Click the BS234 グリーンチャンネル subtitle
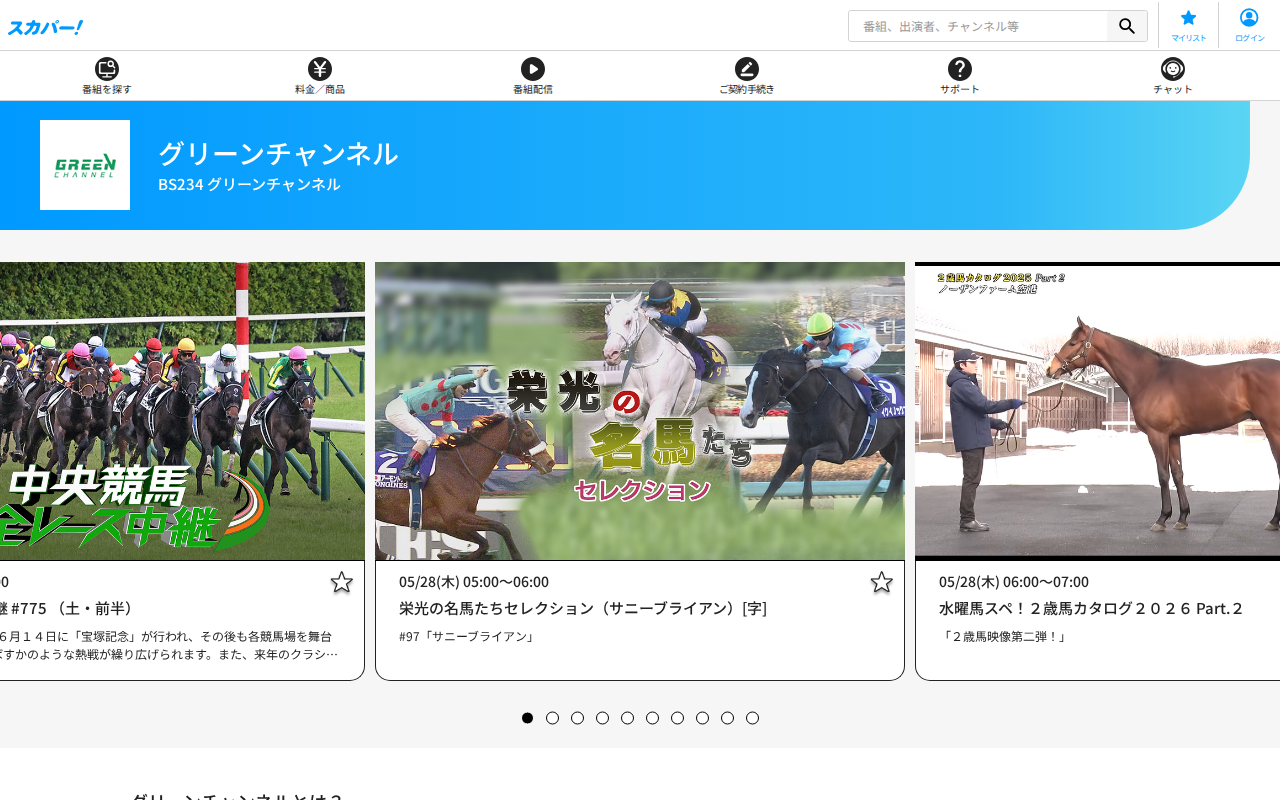 249,184
